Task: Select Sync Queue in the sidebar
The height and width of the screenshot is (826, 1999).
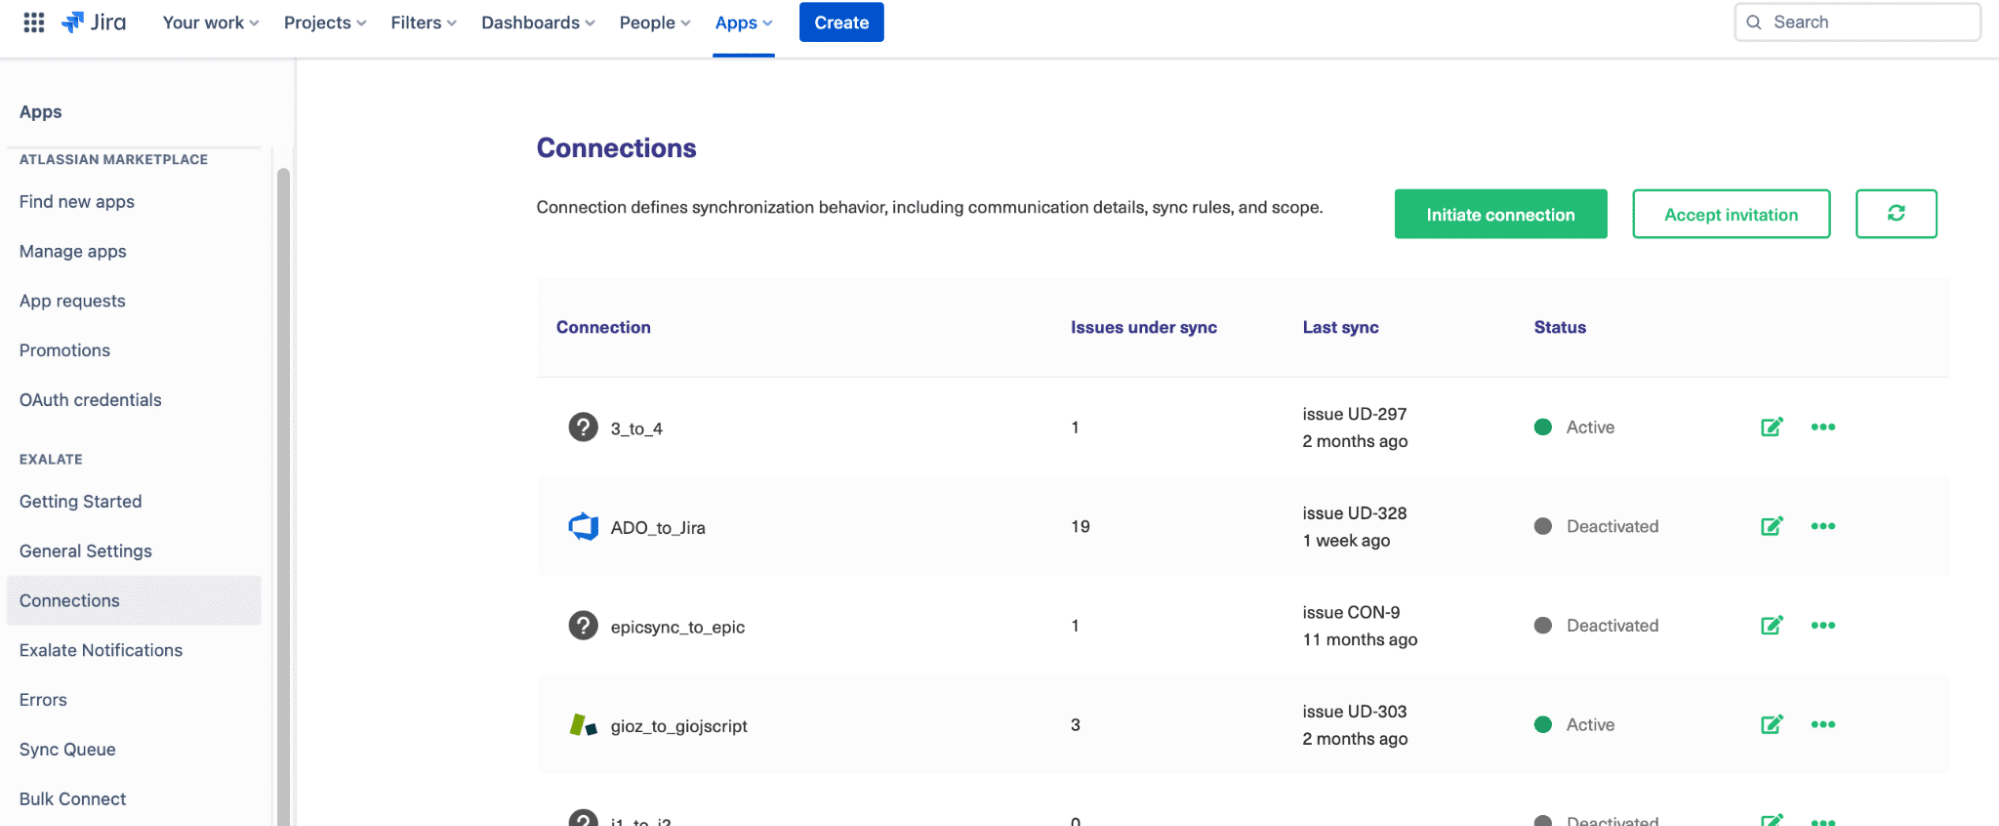Action: (67, 749)
